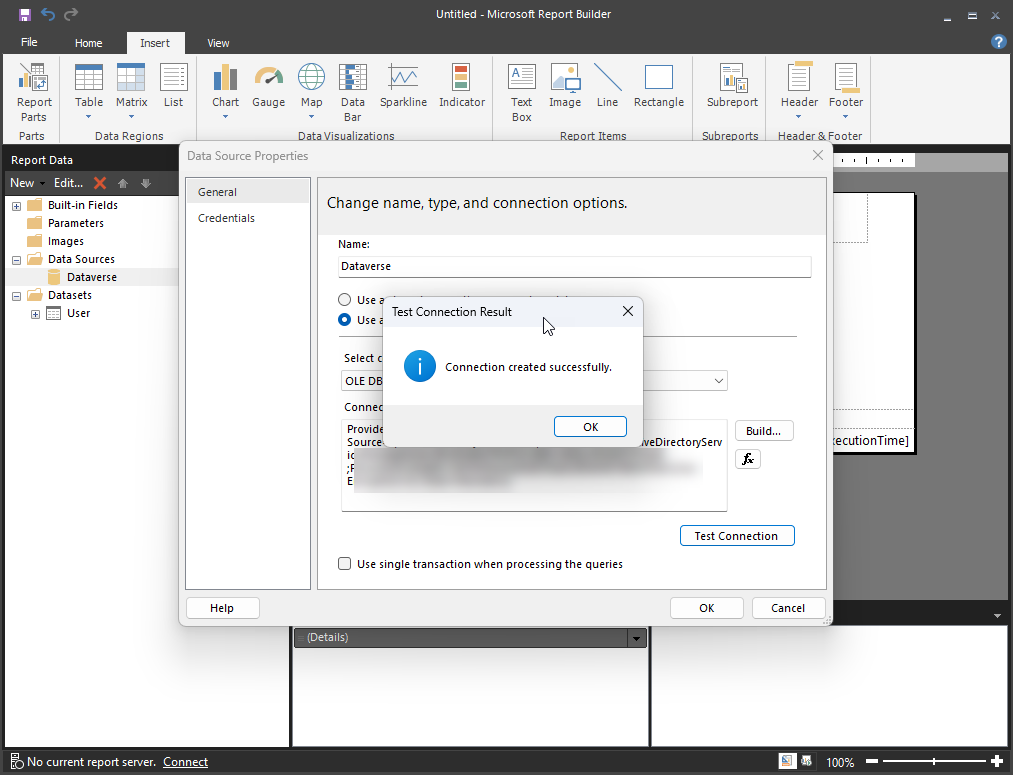Click Help in Data Source Properties
The height and width of the screenshot is (775, 1013).
222,608
